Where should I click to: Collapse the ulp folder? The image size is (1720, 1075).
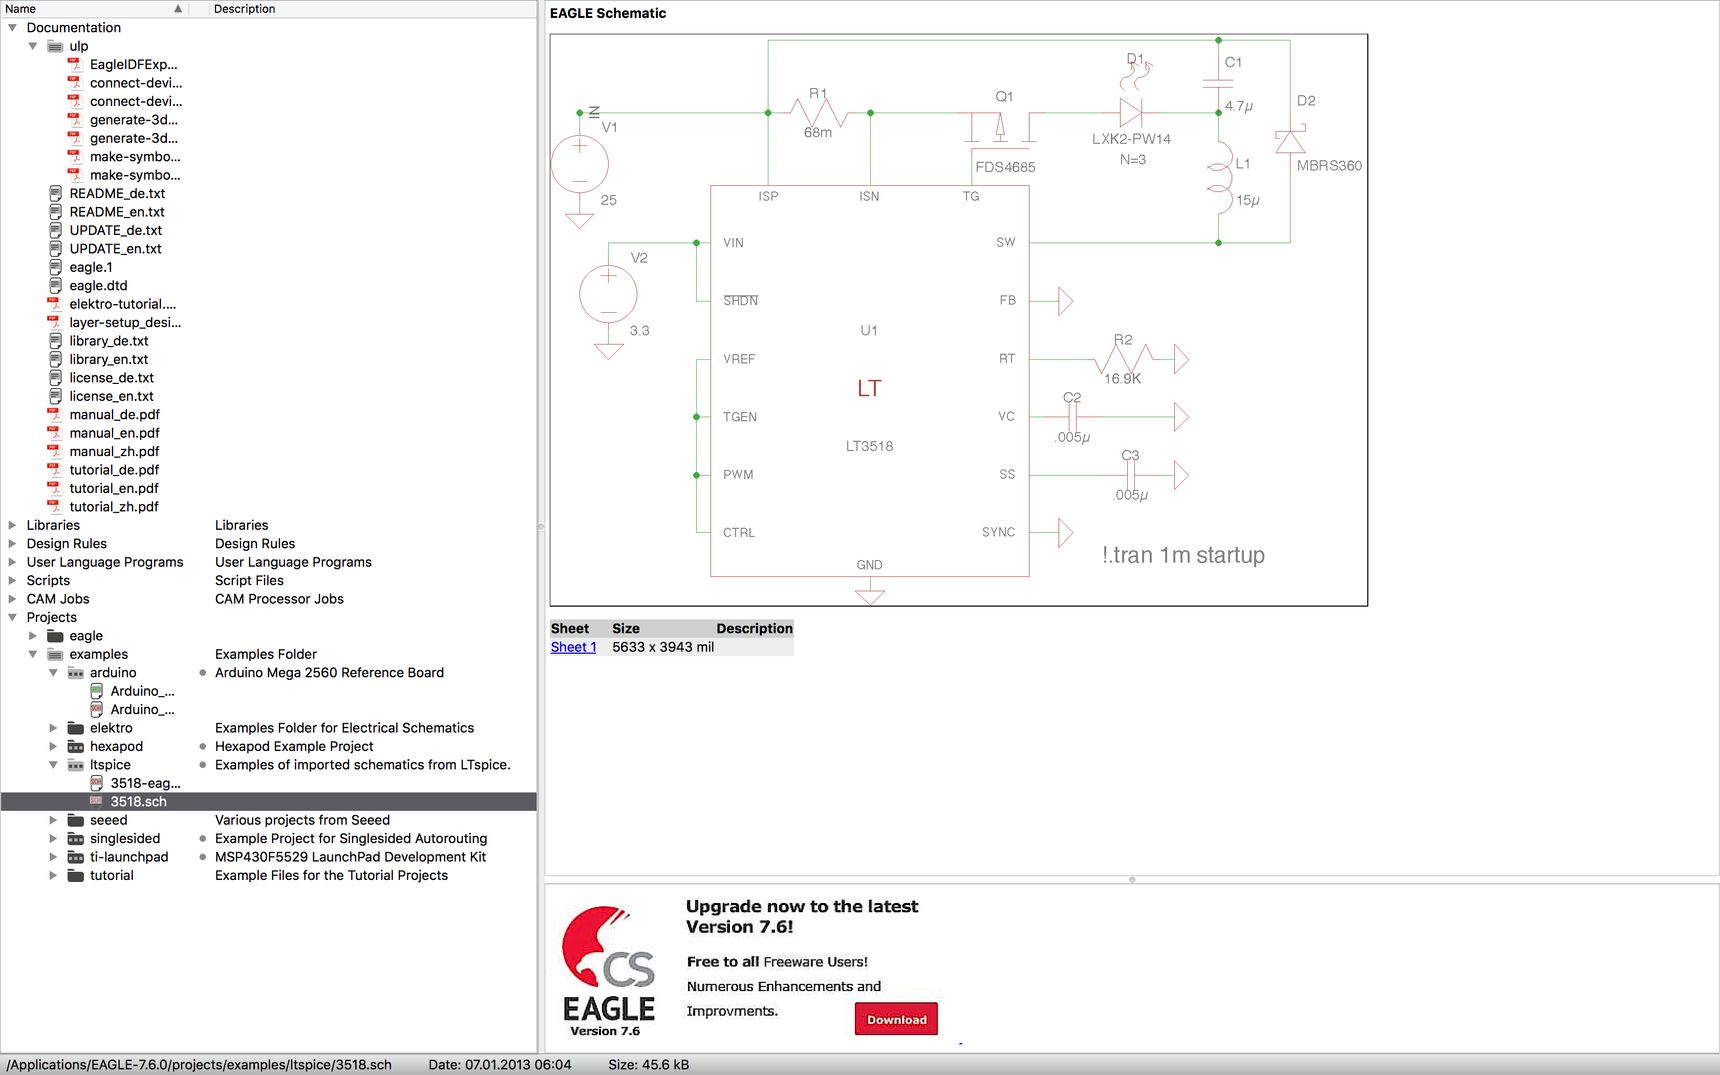click(33, 46)
